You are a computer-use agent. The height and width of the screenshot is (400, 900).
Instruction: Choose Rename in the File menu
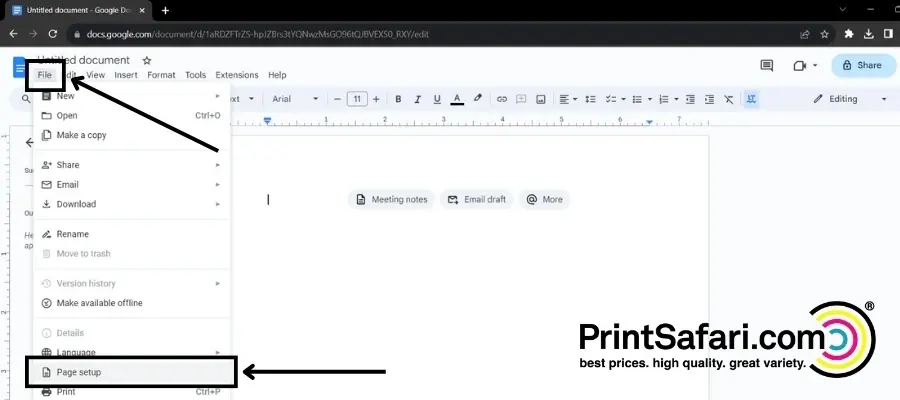pos(132,234)
